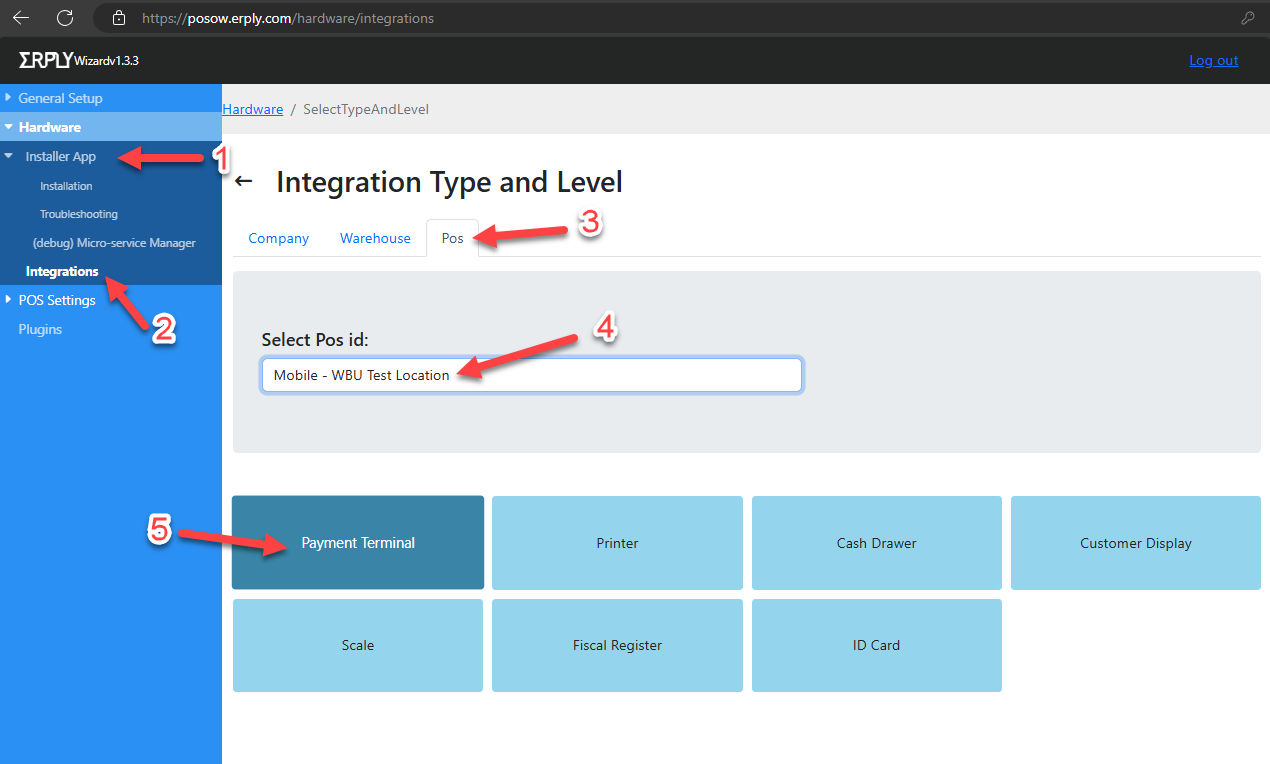
Task: Open the Select Pos id dropdown
Action: tap(532, 375)
